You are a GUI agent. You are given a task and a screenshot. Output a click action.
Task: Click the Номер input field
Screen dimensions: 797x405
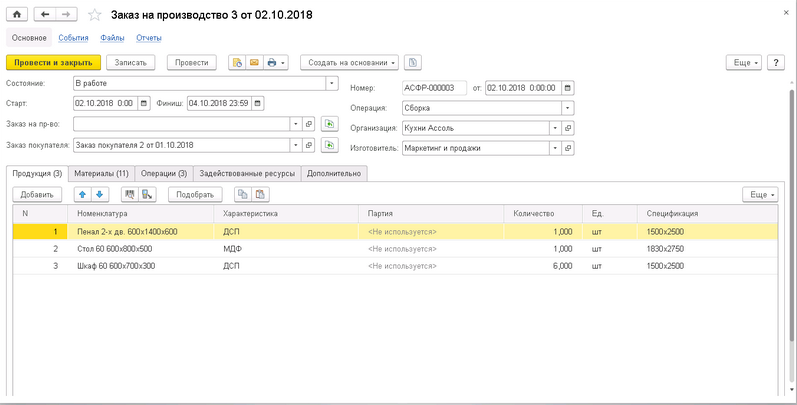tap(435, 88)
